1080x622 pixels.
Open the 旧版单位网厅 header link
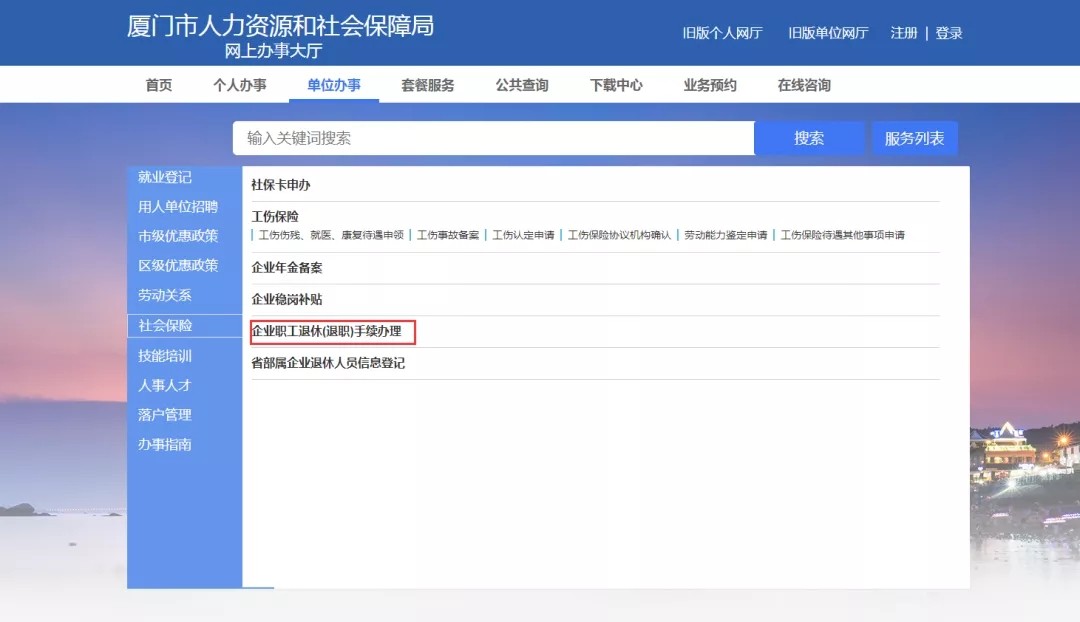point(828,33)
